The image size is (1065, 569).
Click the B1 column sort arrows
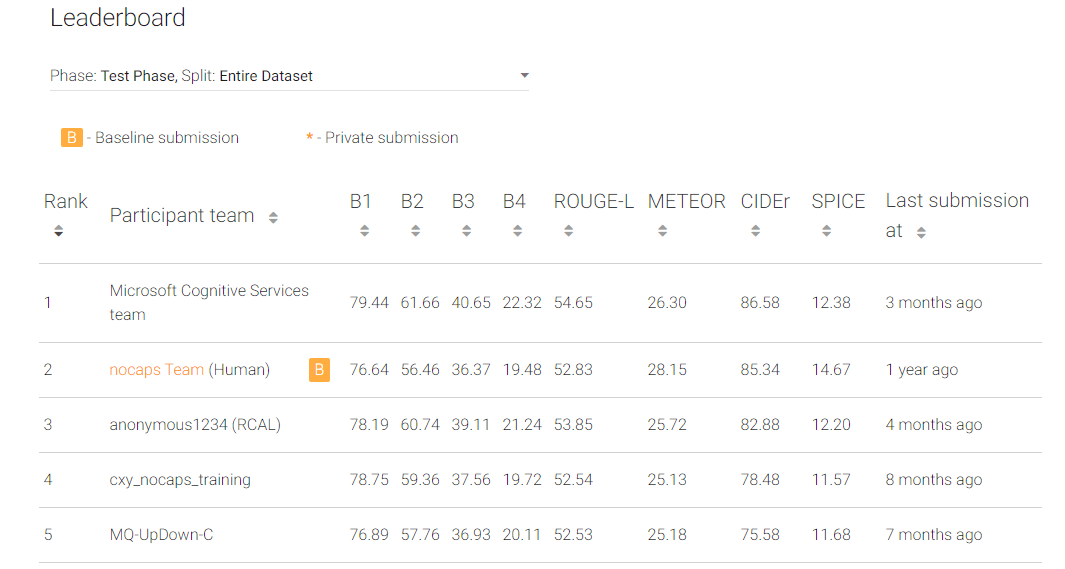tap(365, 231)
